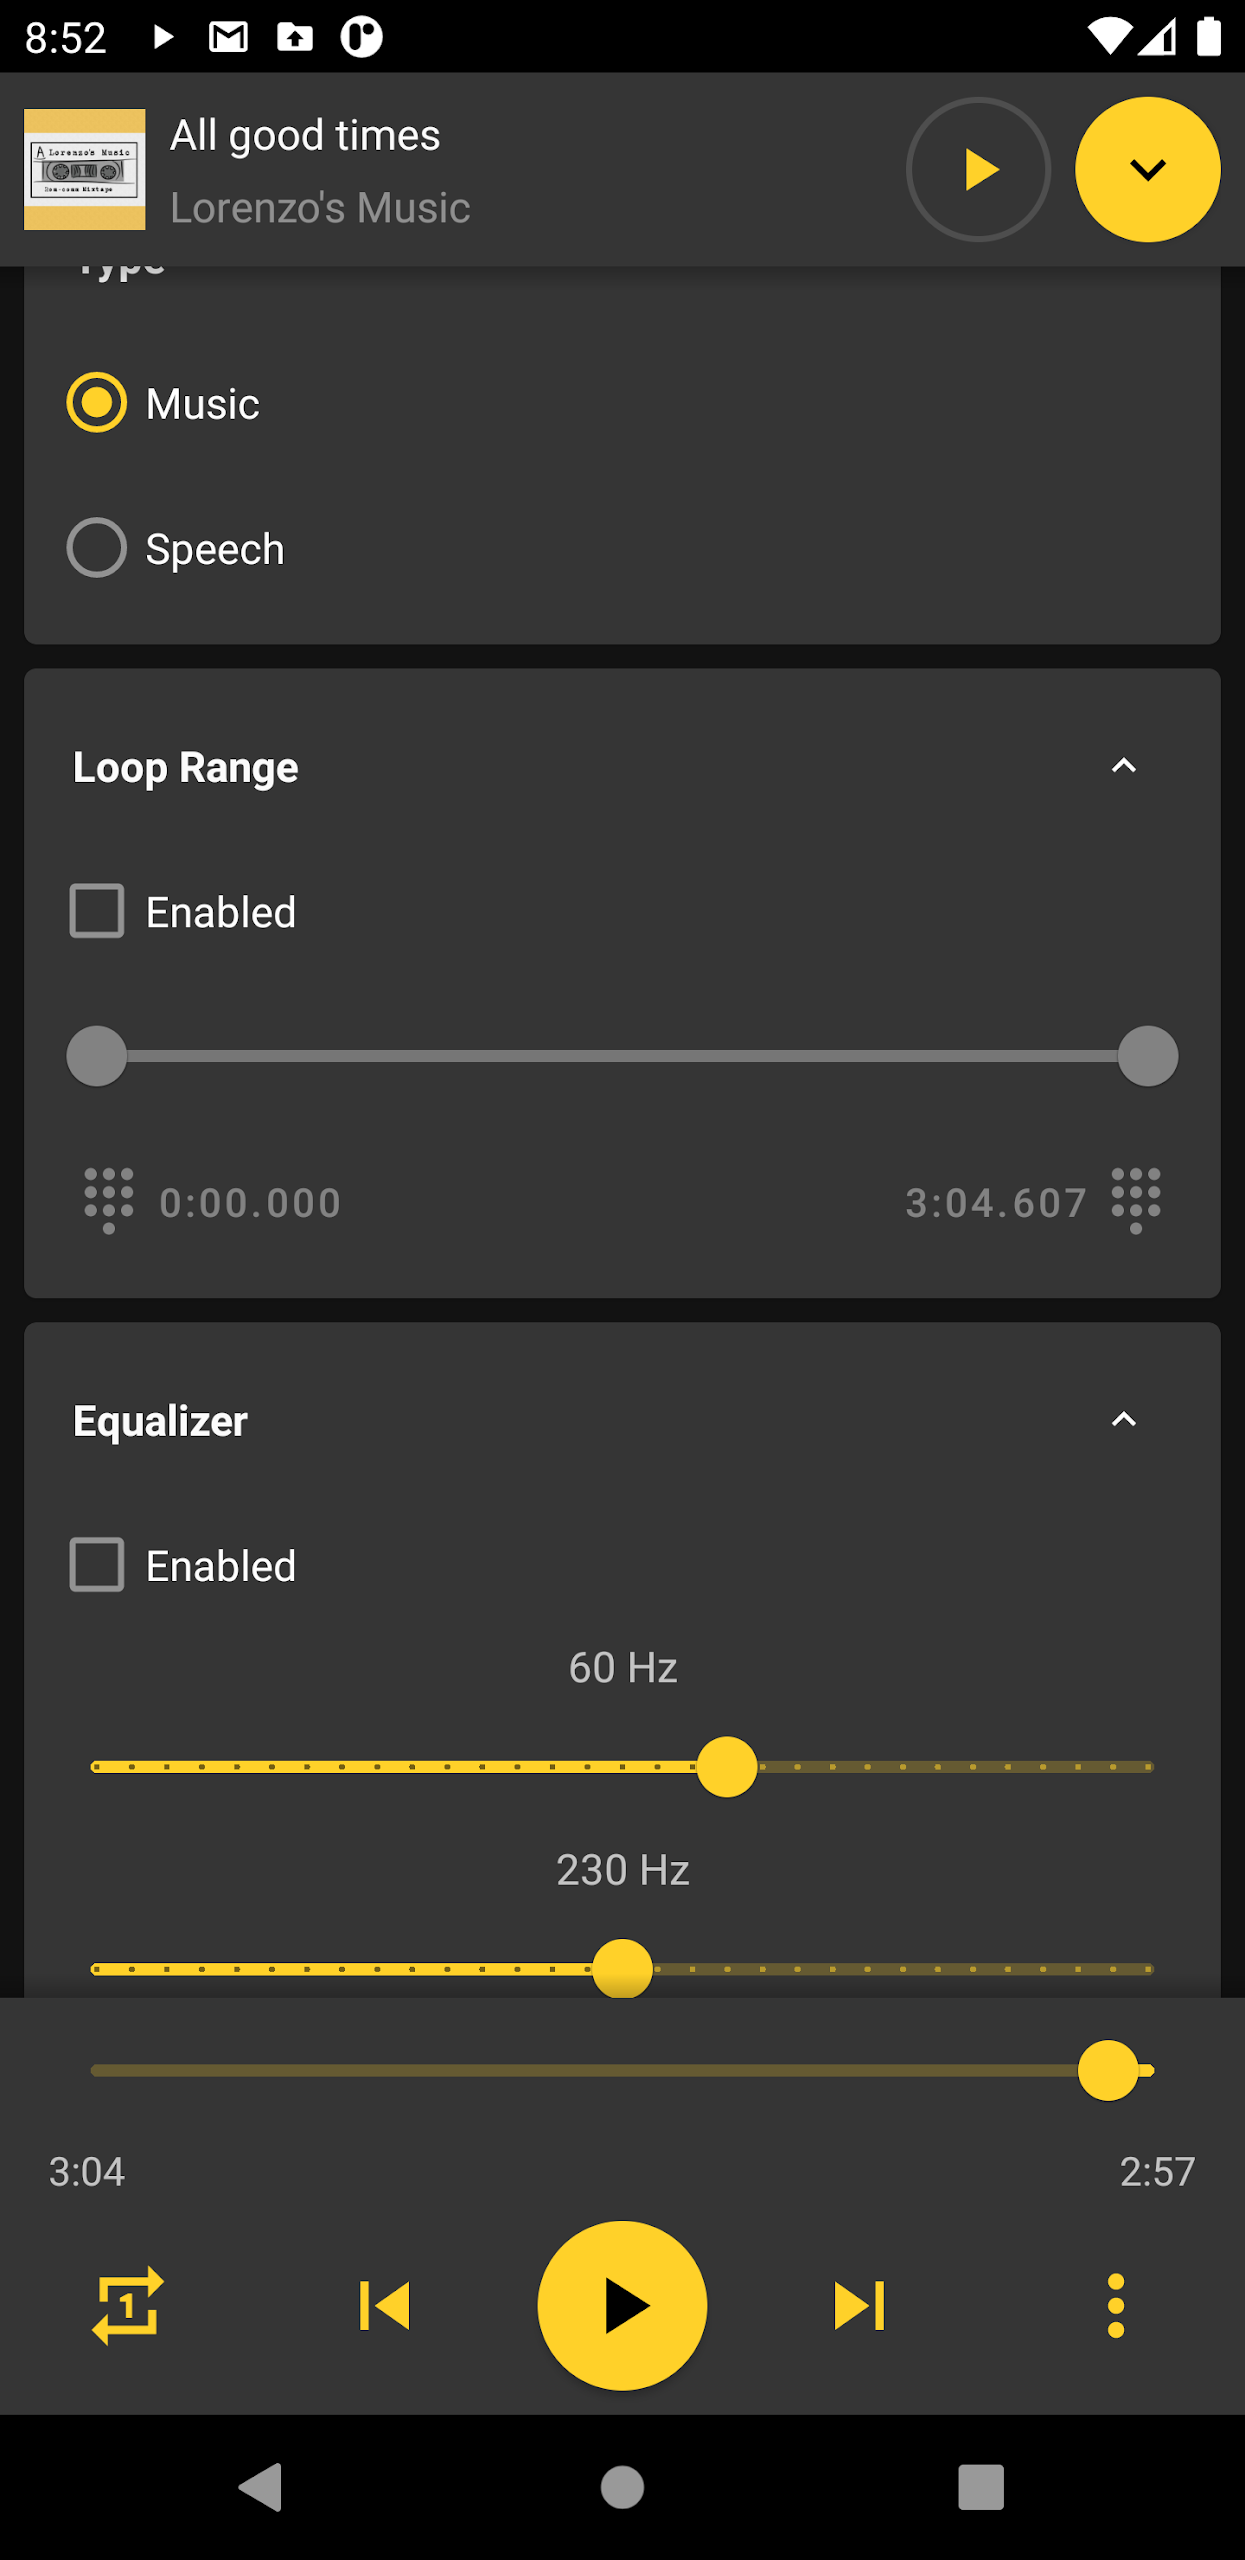Viewport: 1245px width, 2560px height.
Task: Skip to the next track
Action: click(859, 2305)
